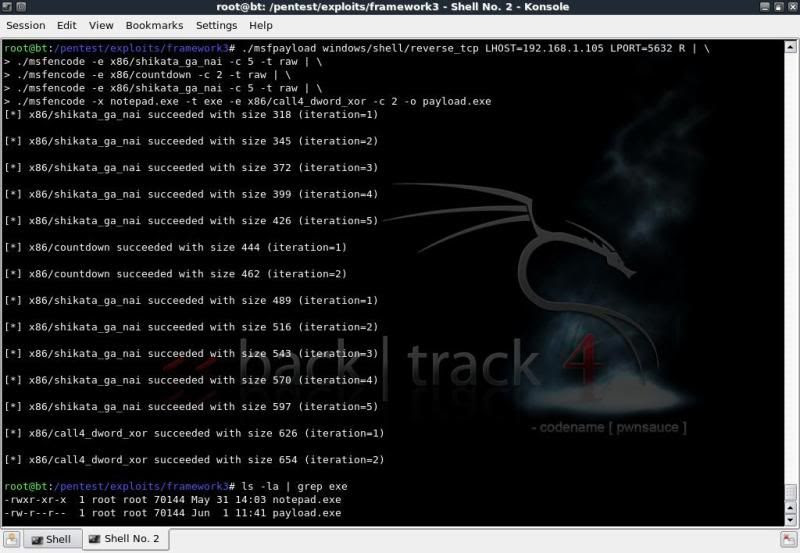
Task: Open the window menu icon in the title bar
Action: [8, 7]
